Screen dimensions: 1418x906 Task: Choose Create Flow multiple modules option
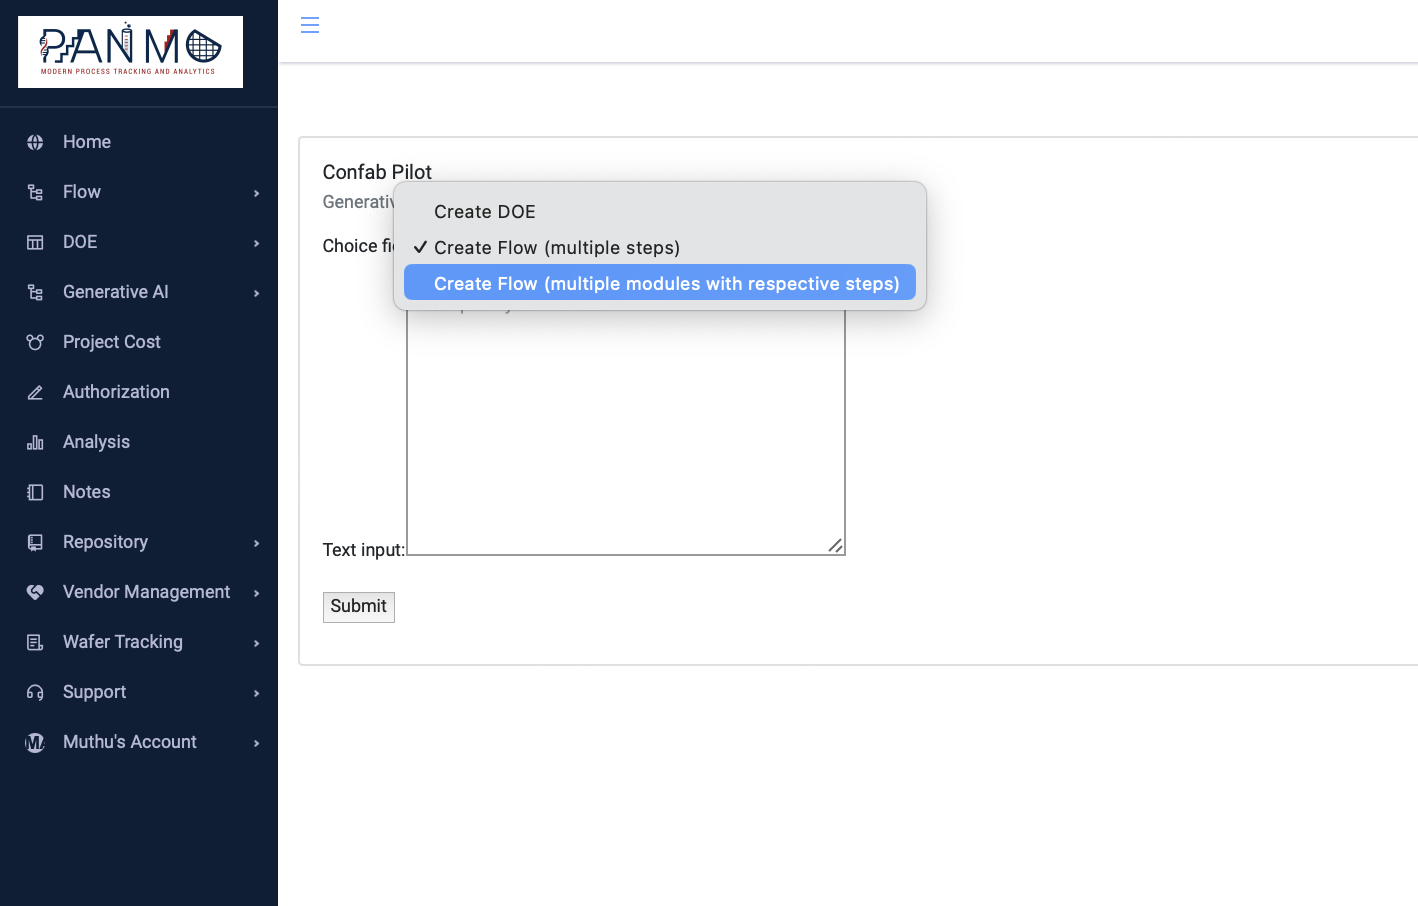(x=660, y=283)
